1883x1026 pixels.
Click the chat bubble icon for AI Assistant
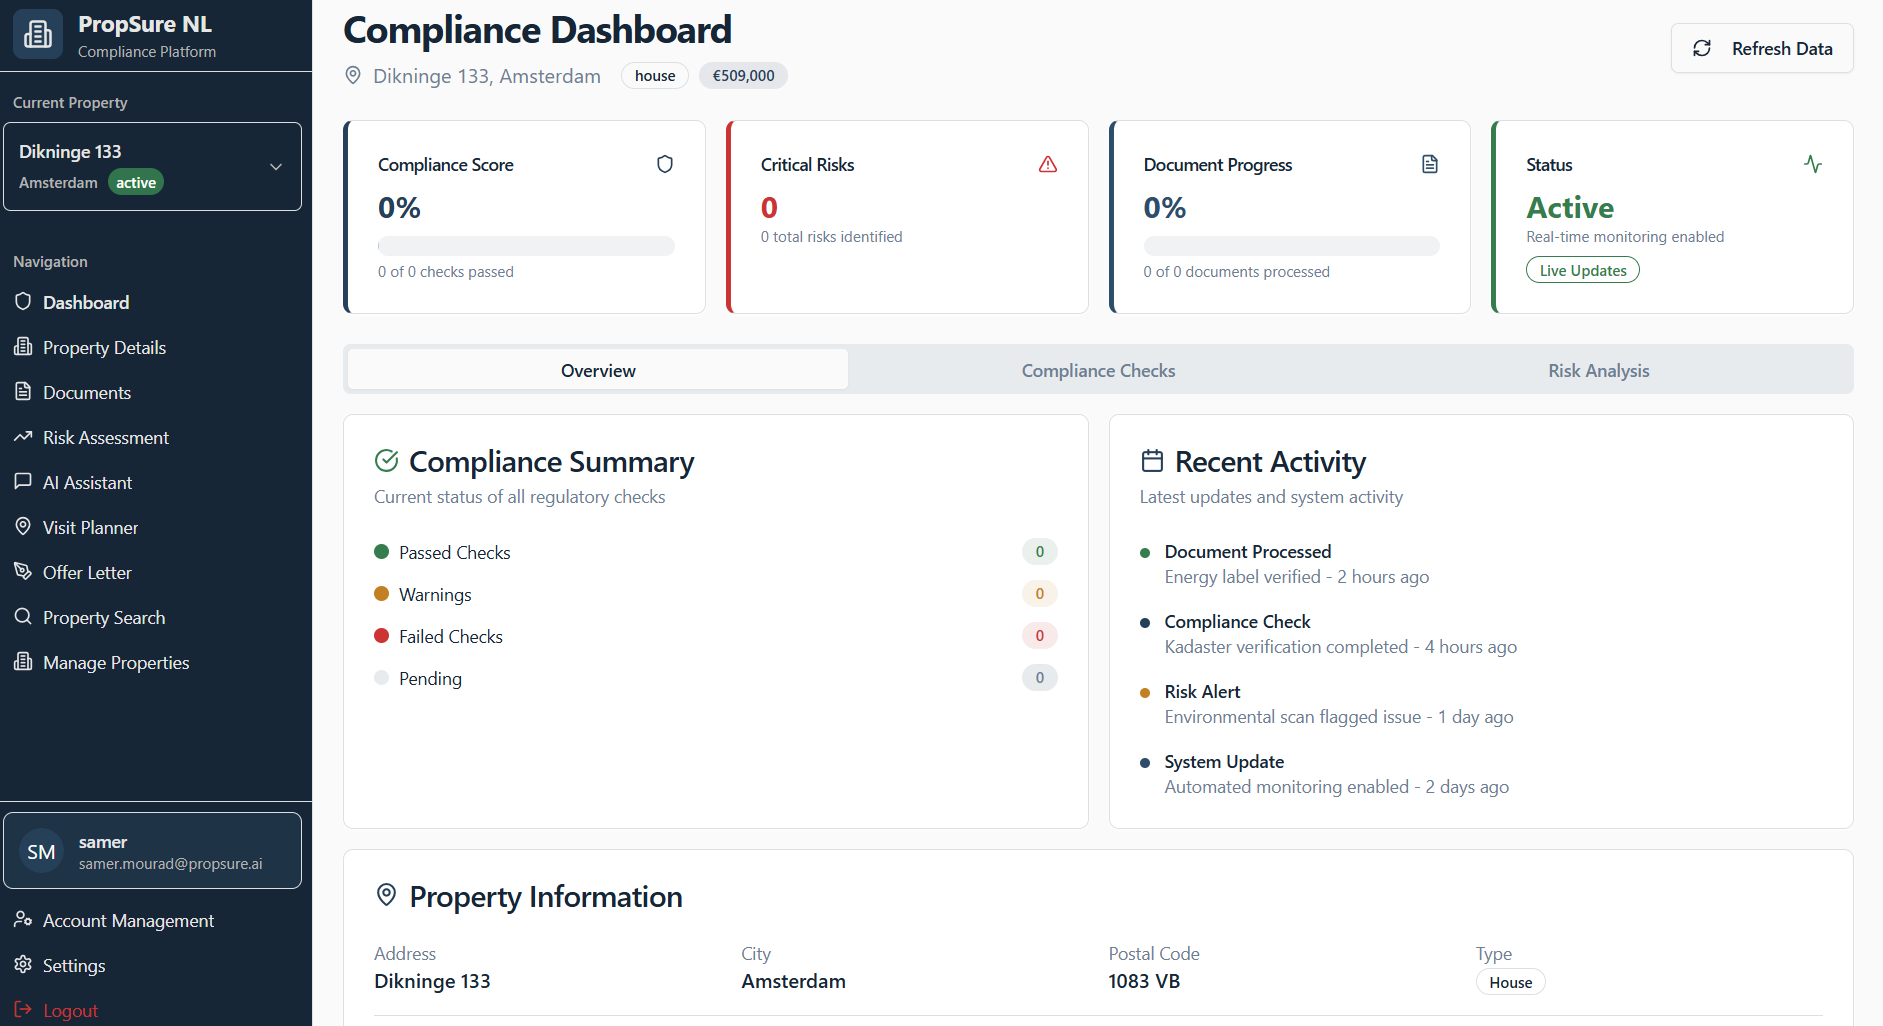pyautogui.click(x=23, y=482)
